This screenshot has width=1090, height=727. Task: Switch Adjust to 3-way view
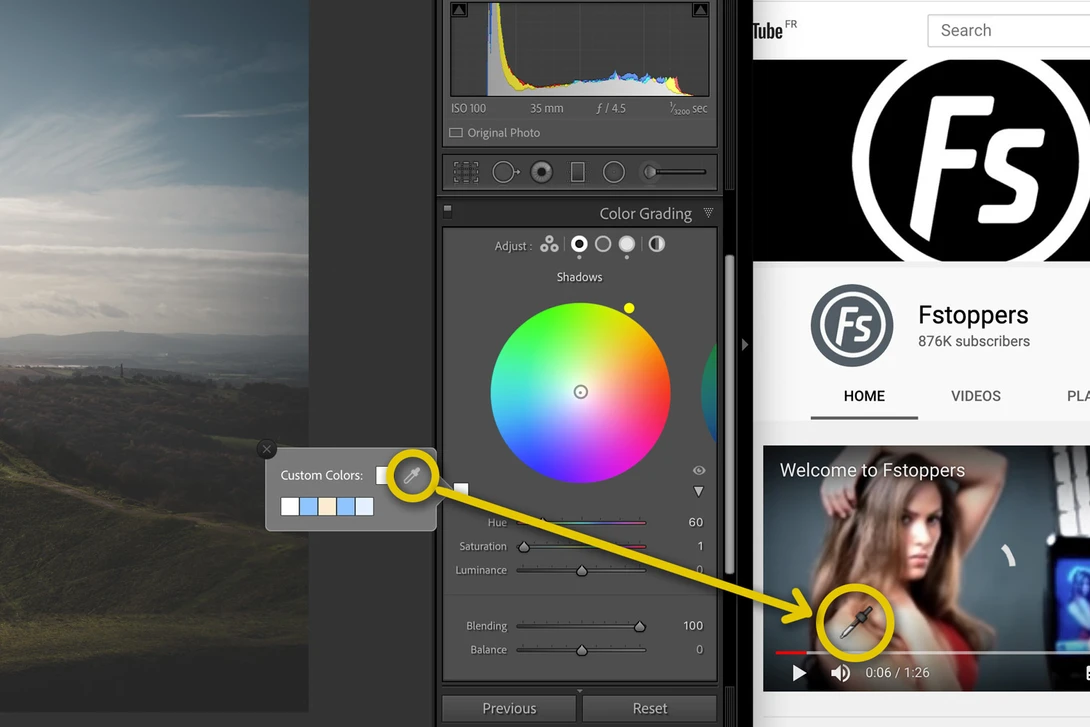coord(549,244)
